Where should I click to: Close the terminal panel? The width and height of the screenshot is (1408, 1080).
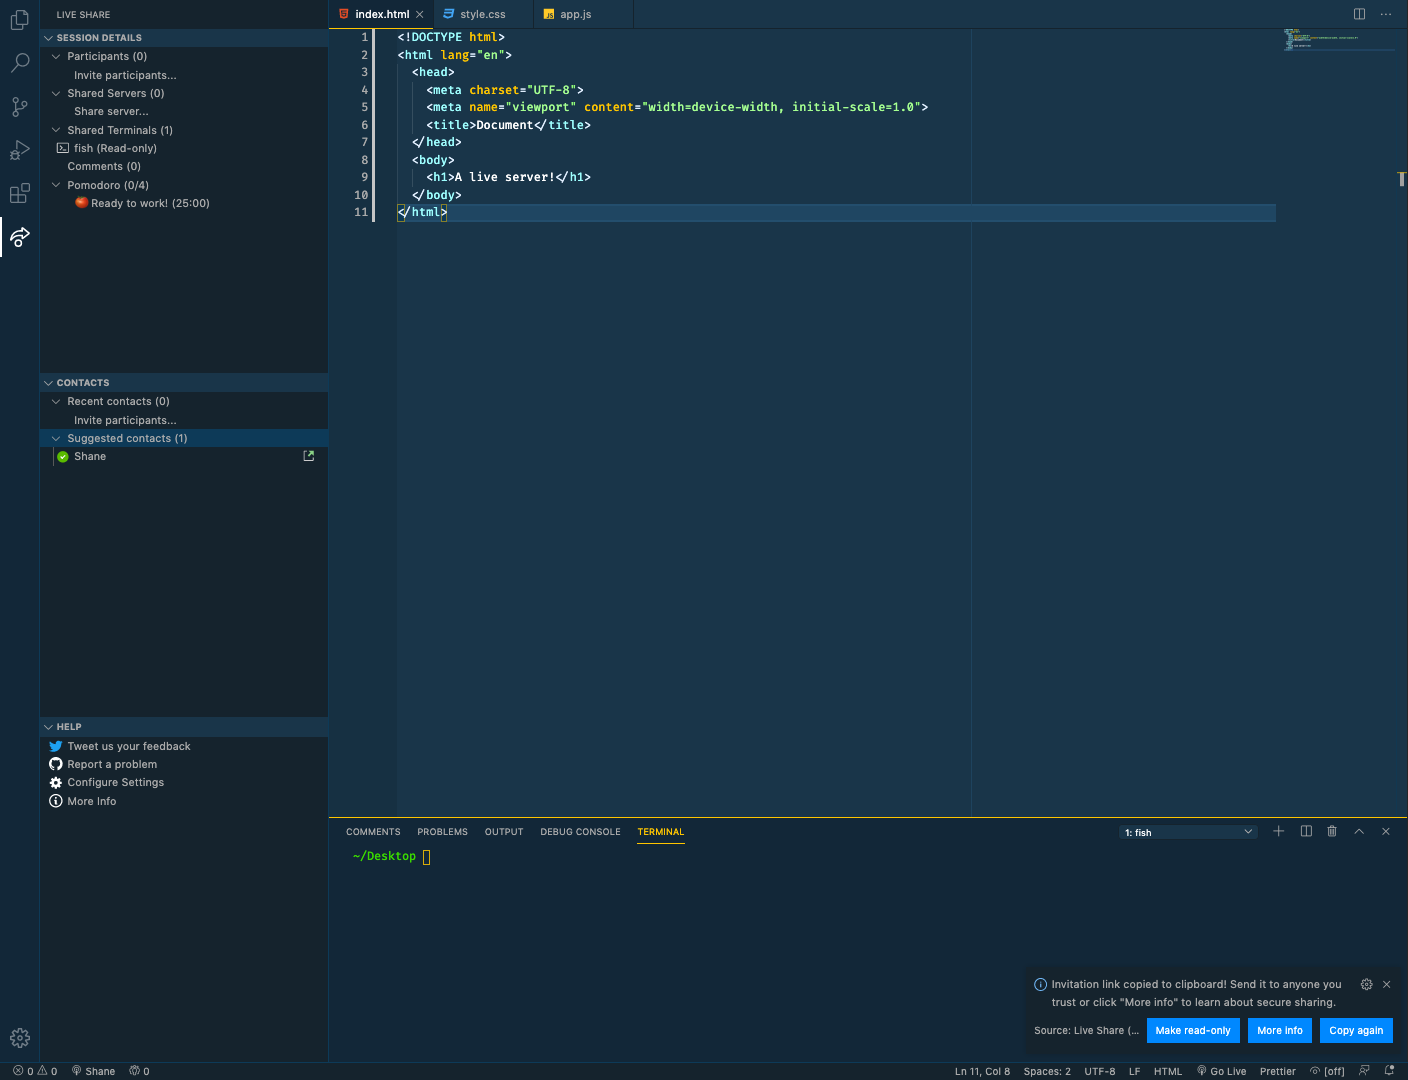(1386, 831)
